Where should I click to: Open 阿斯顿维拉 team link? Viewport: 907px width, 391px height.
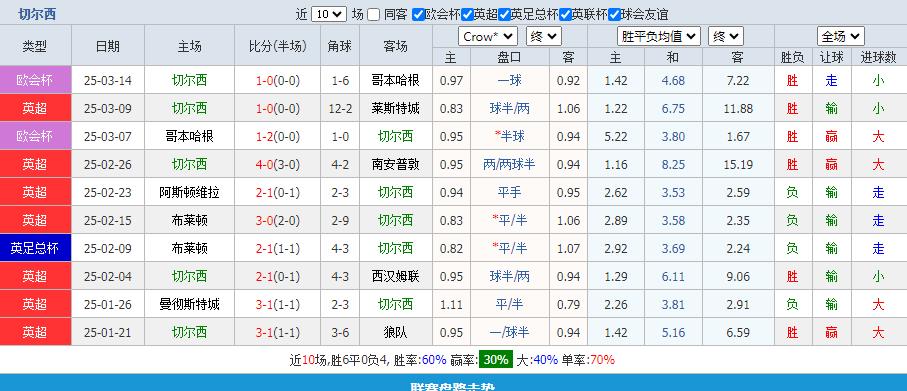[189, 192]
